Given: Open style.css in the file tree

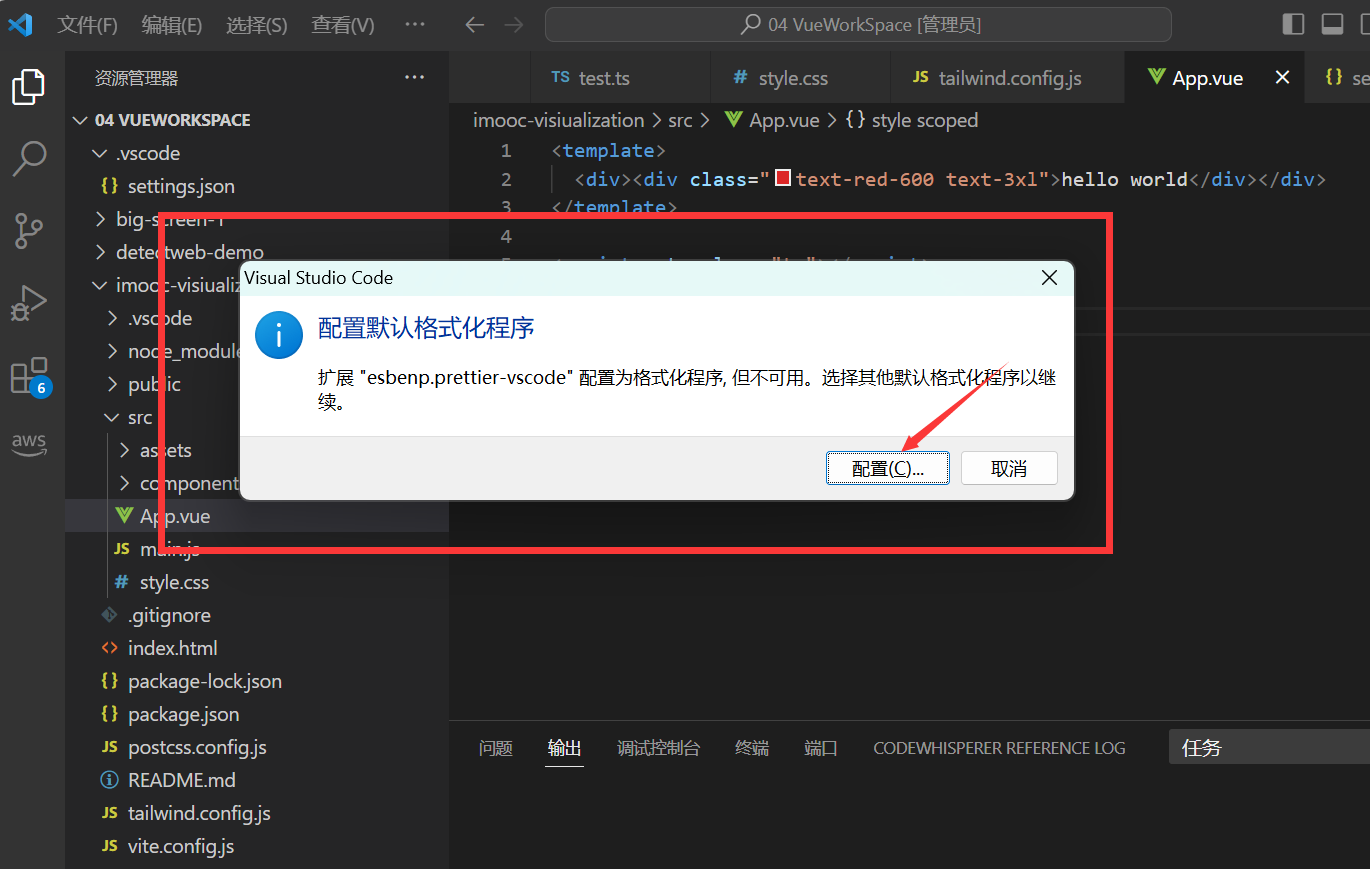Looking at the screenshot, I should (x=257, y=582).
